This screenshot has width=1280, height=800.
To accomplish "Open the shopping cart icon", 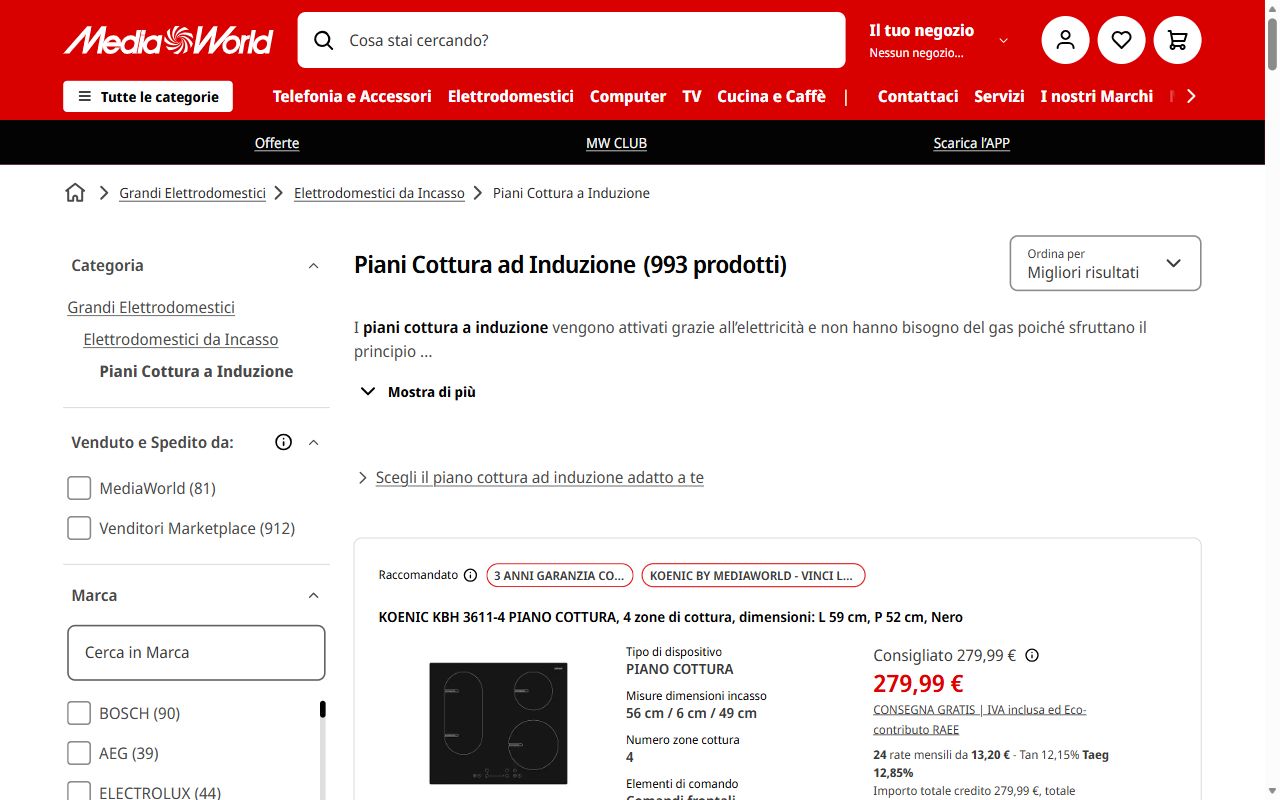I will [x=1177, y=40].
